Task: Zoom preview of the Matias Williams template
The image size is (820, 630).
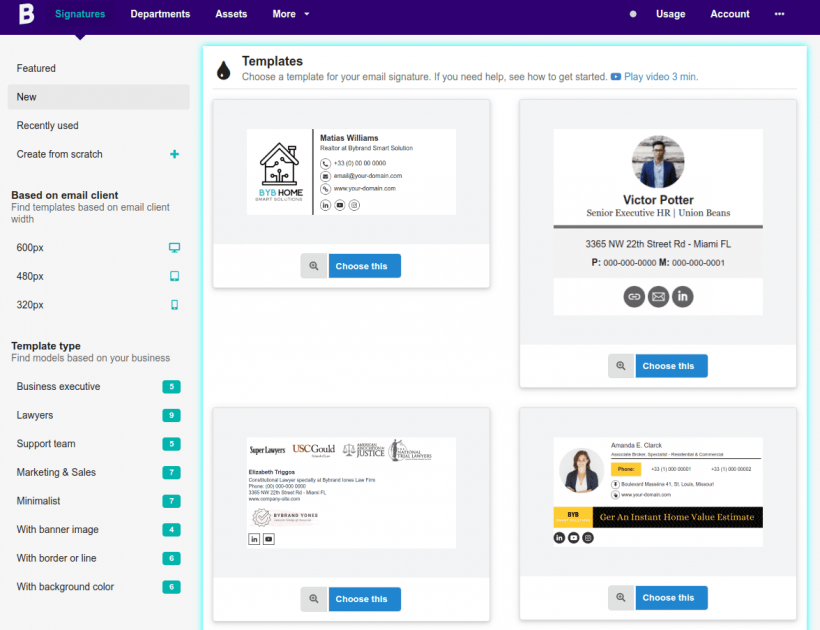Action: click(313, 266)
